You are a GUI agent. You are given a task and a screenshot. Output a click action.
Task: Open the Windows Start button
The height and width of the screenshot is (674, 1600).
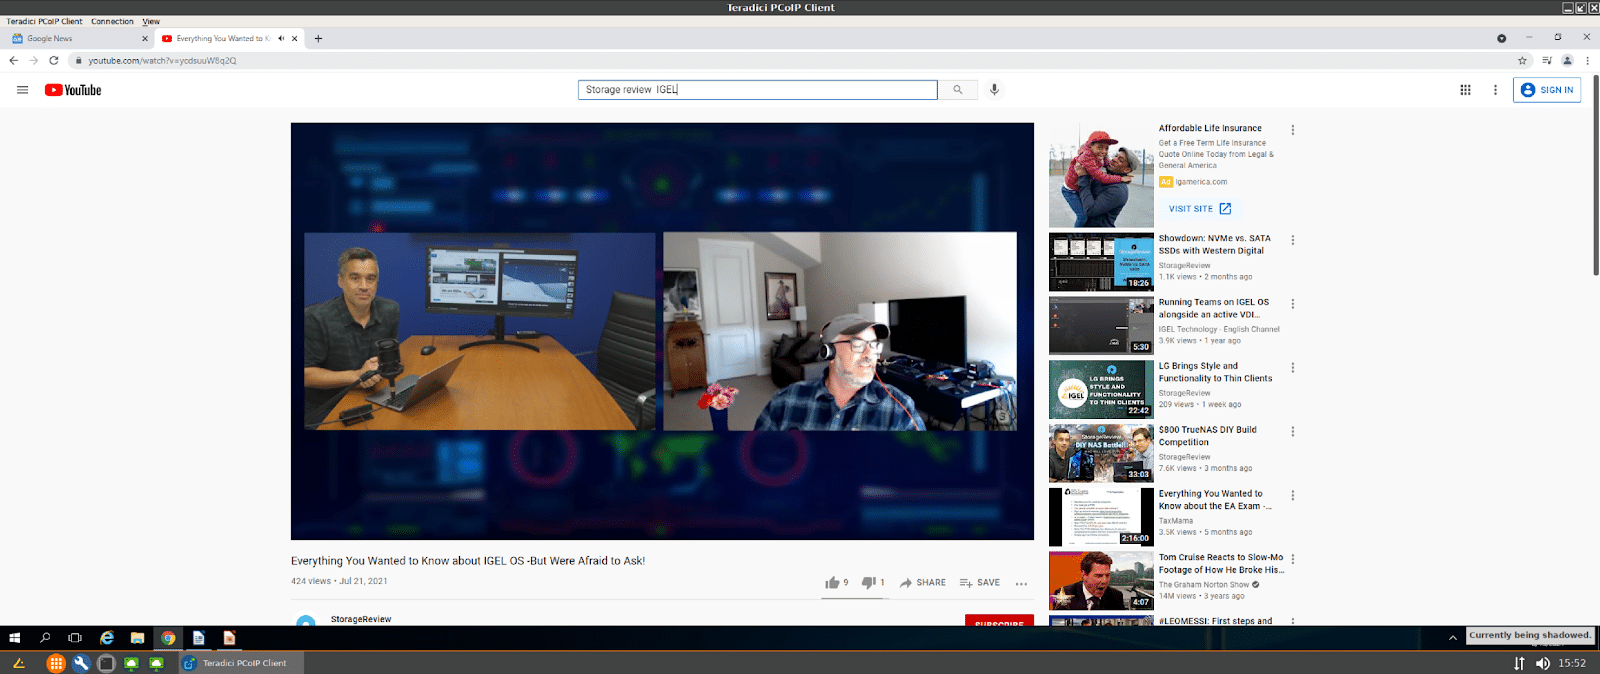pos(15,637)
